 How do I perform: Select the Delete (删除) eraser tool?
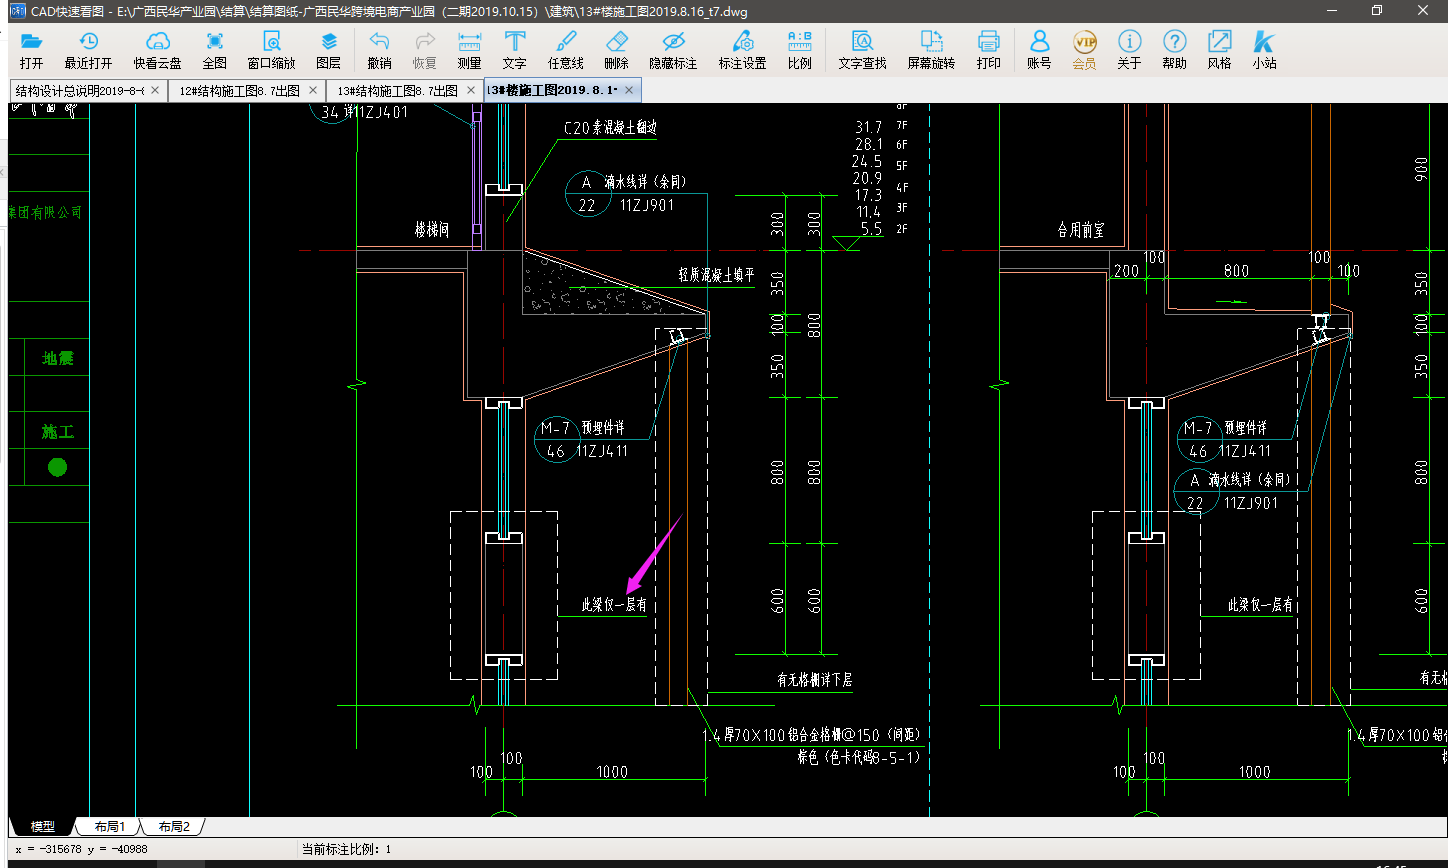tap(616, 49)
